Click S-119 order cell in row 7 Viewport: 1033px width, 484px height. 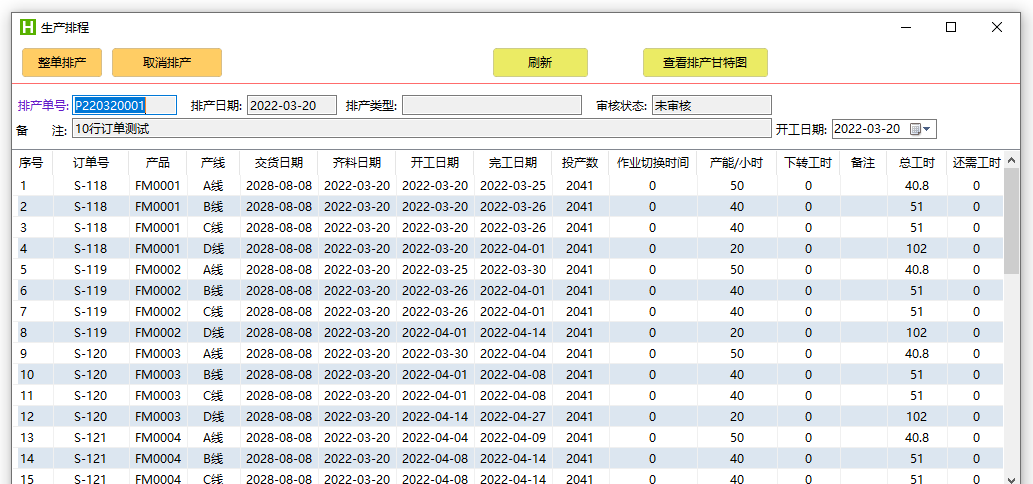click(91, 311)
